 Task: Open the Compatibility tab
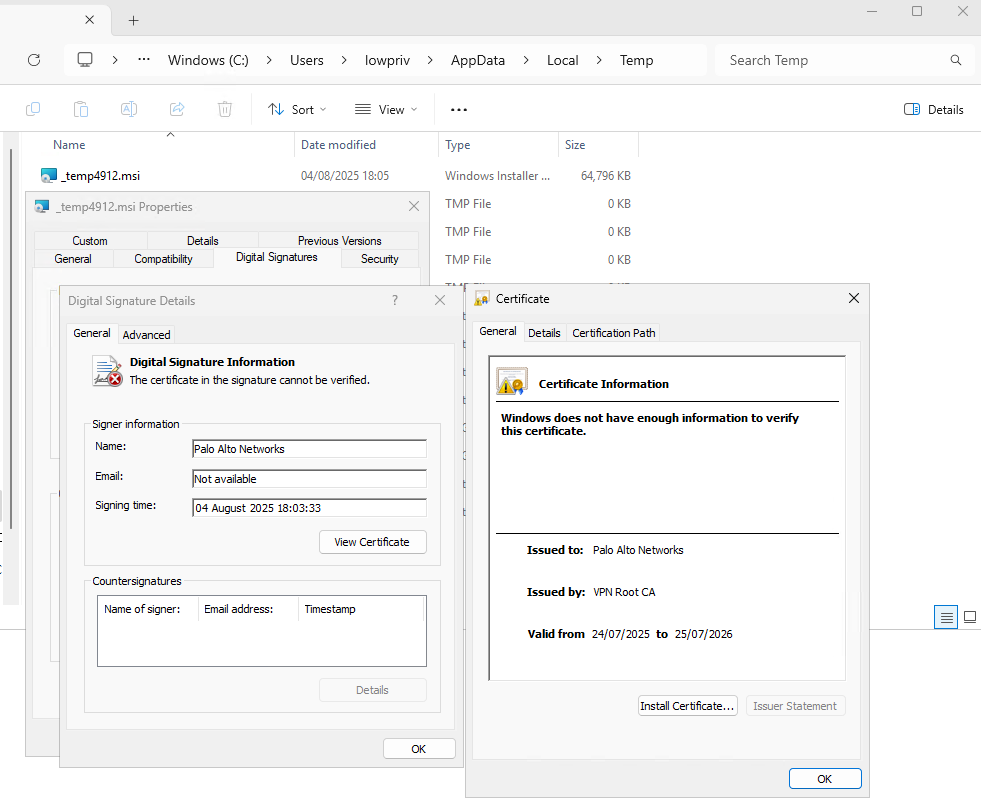[163, 259]
